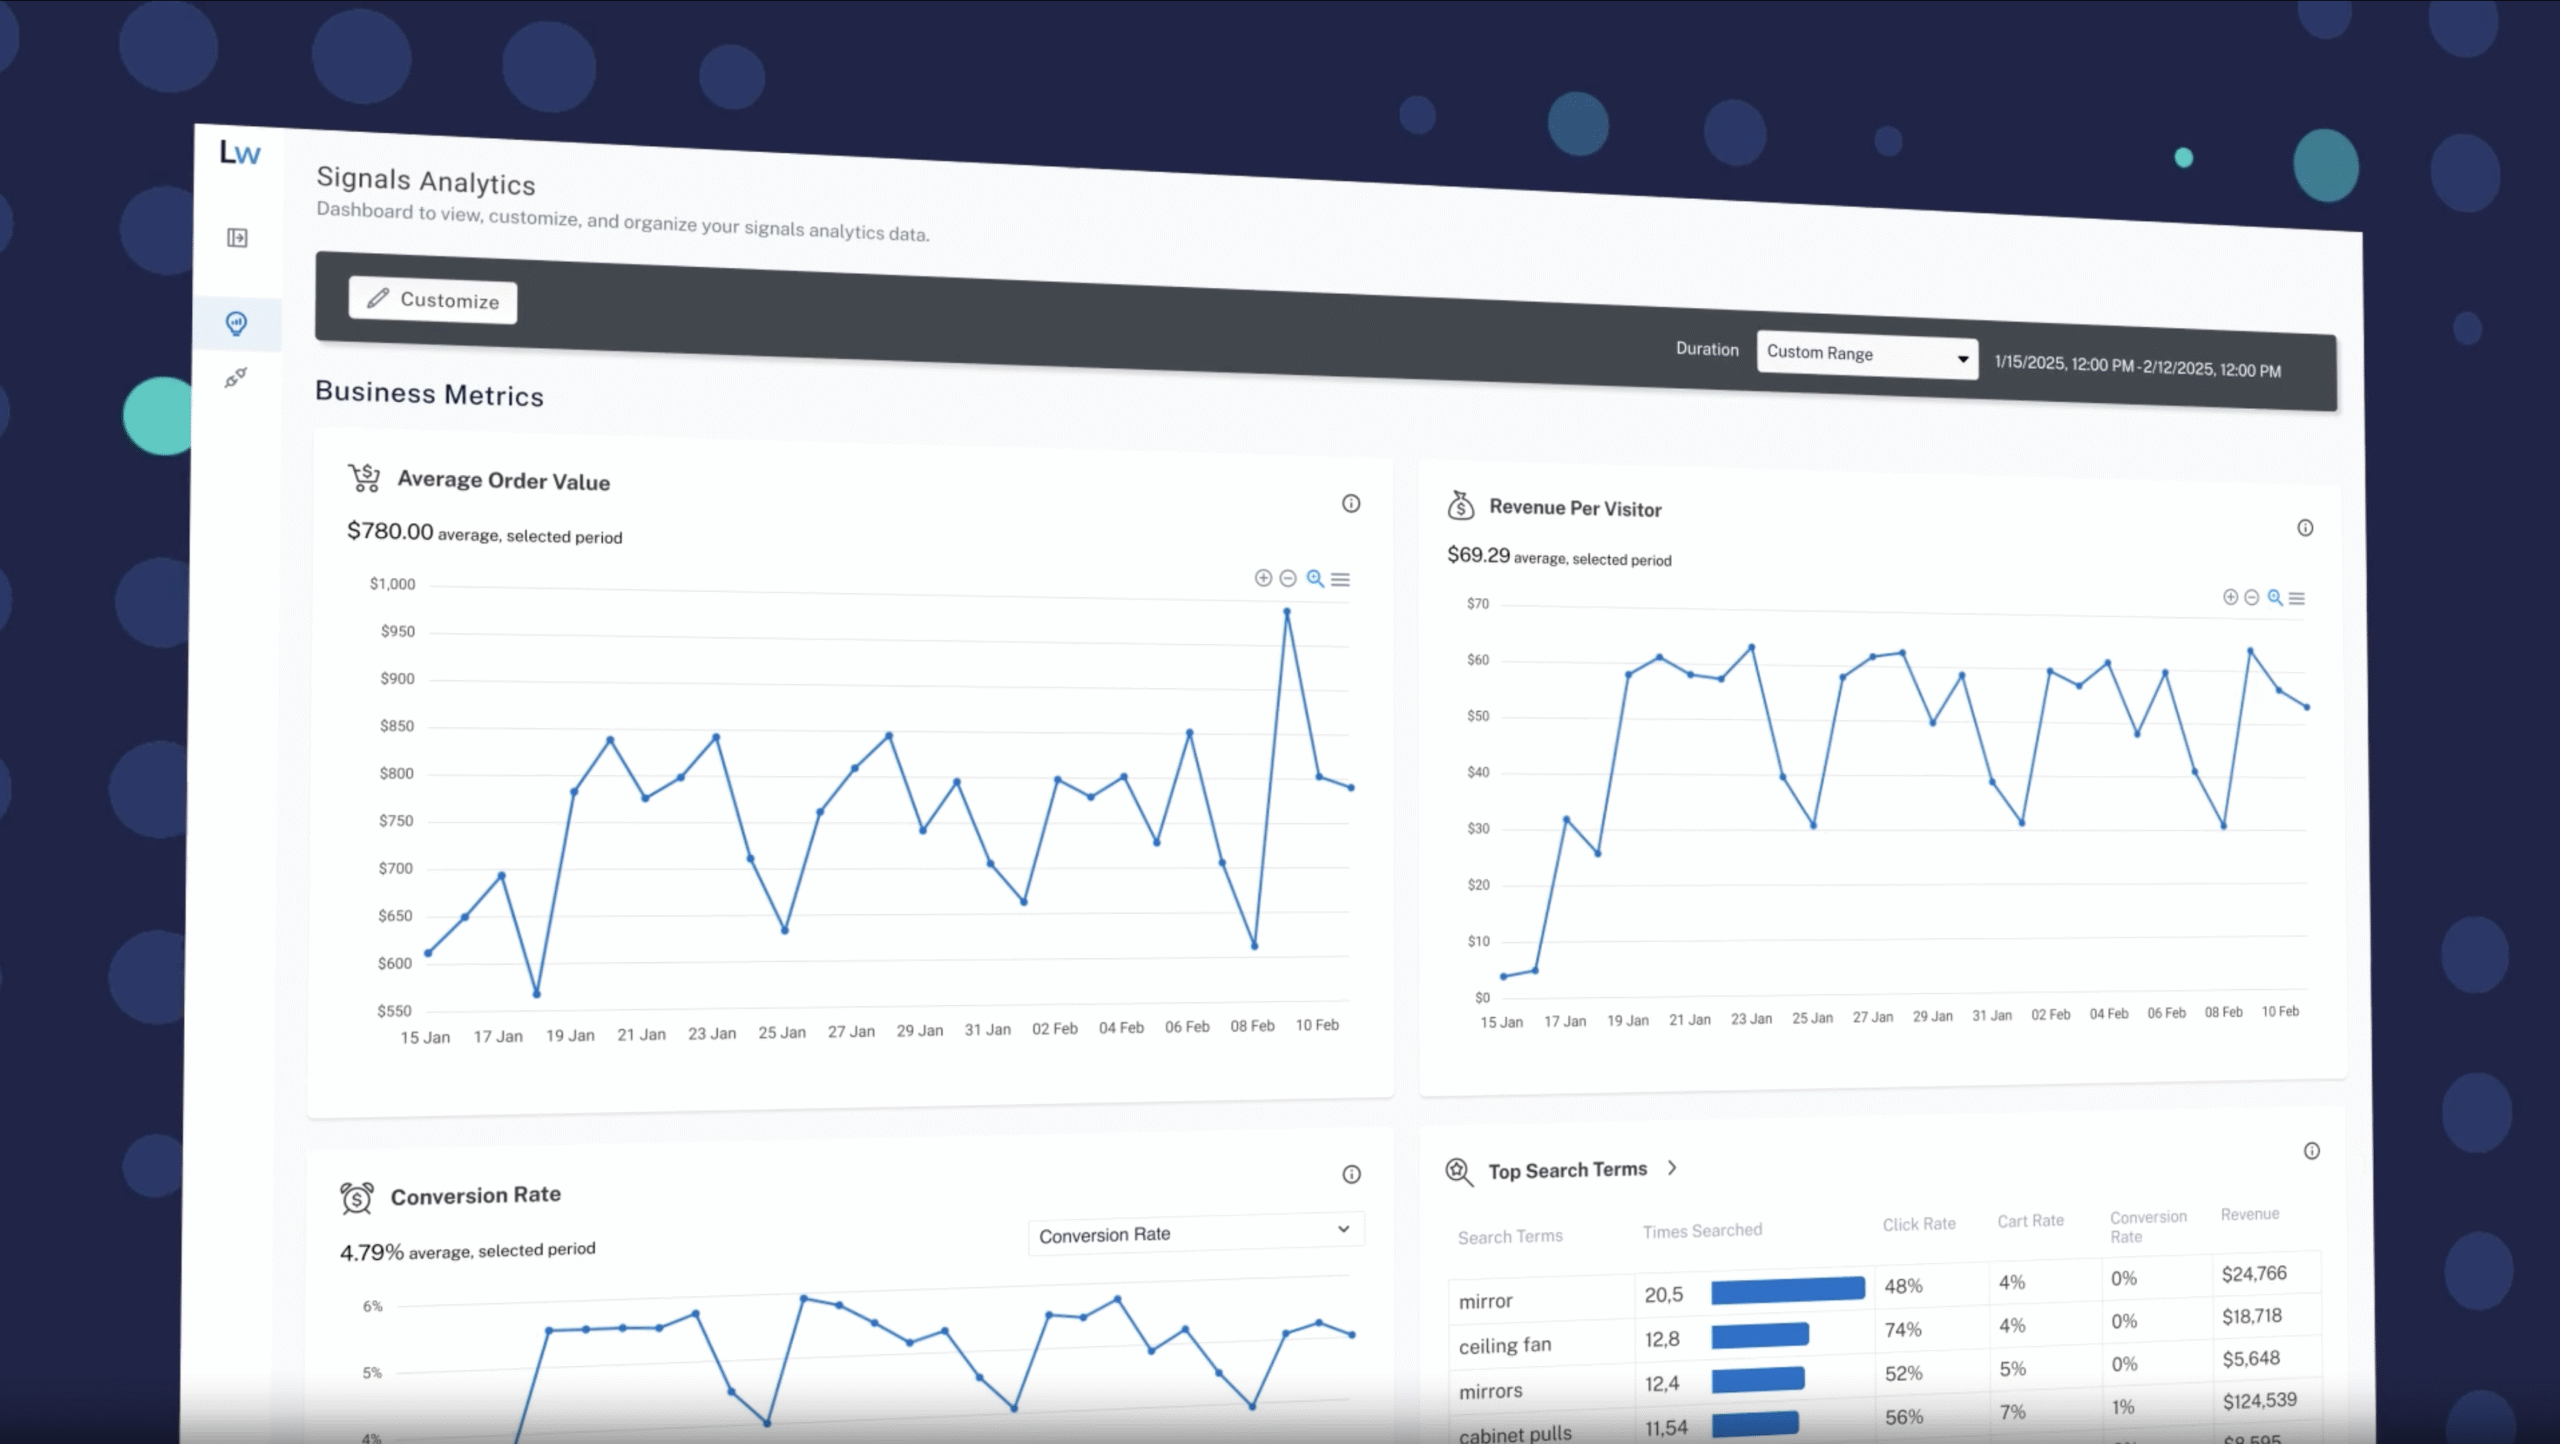Open menu of Average Order Value chart

[x=1341, y=579]
